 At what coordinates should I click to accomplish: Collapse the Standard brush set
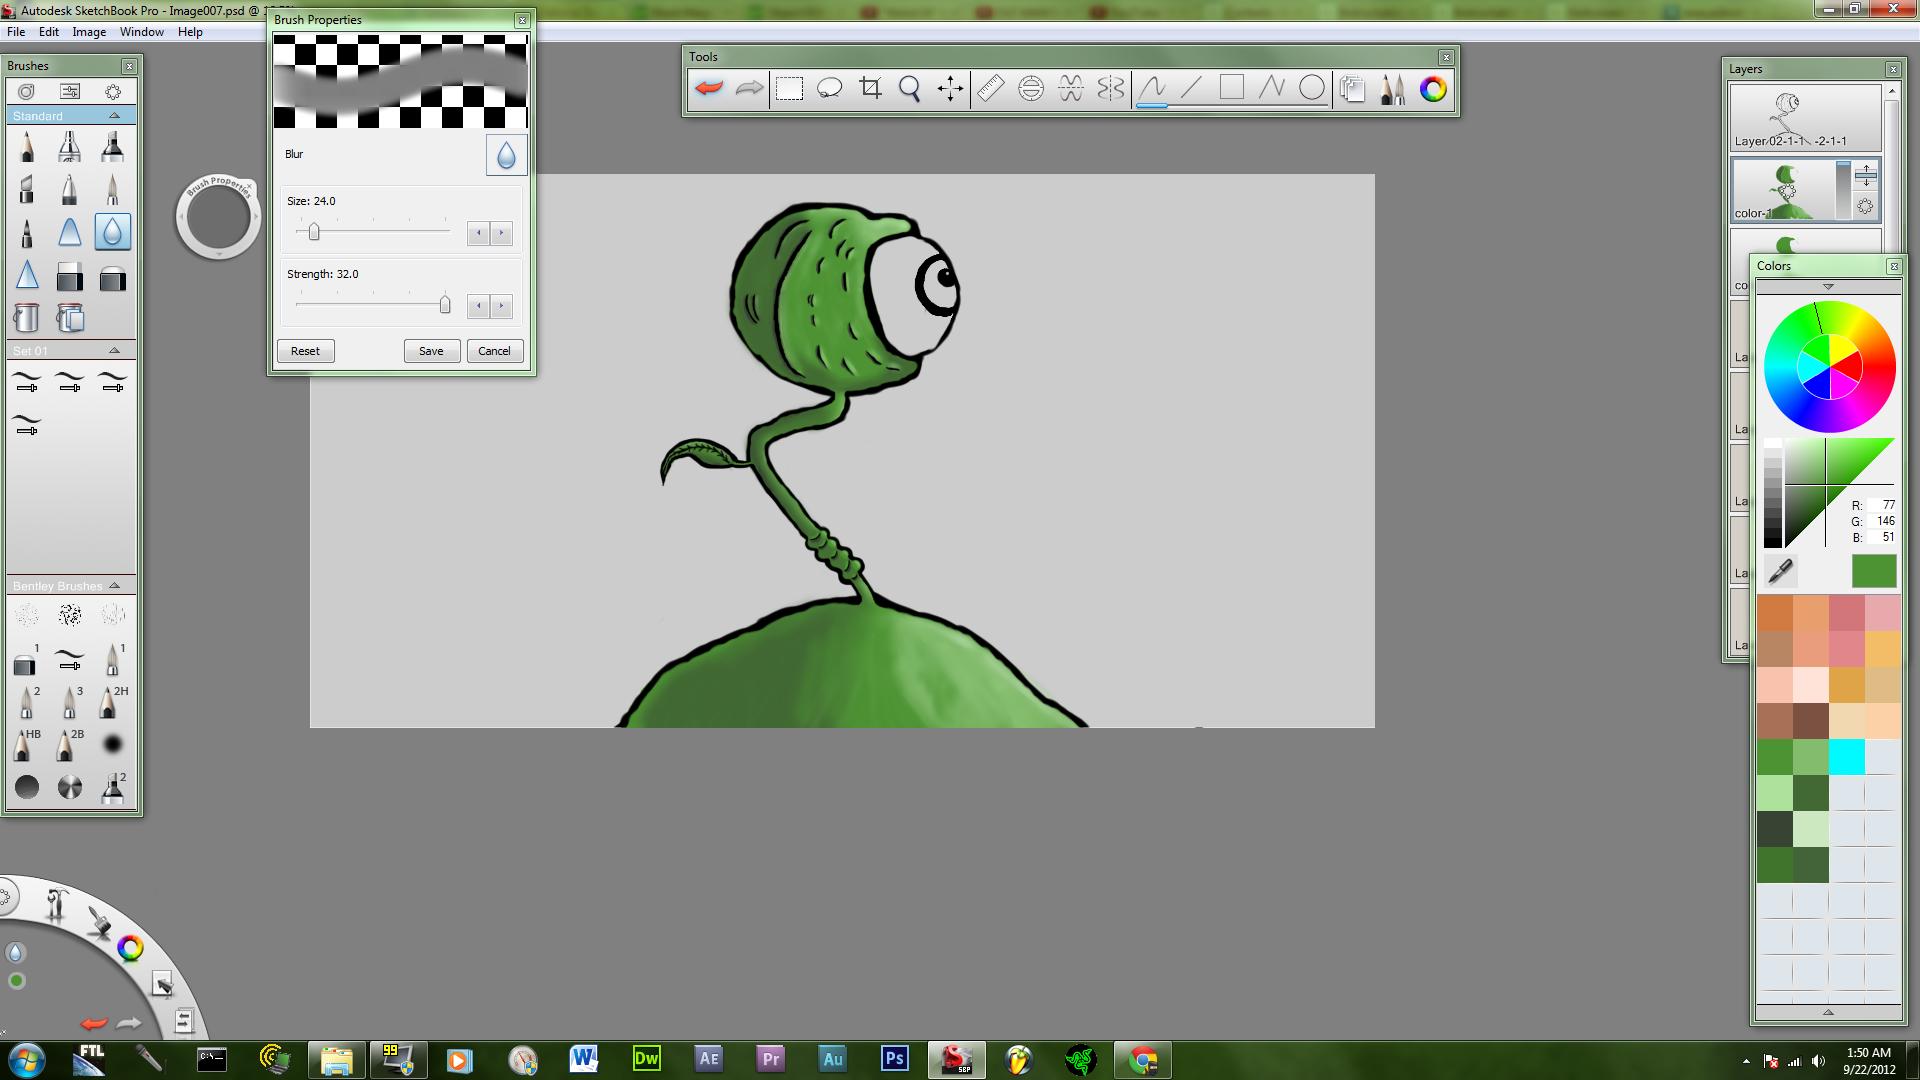point(114,116)
